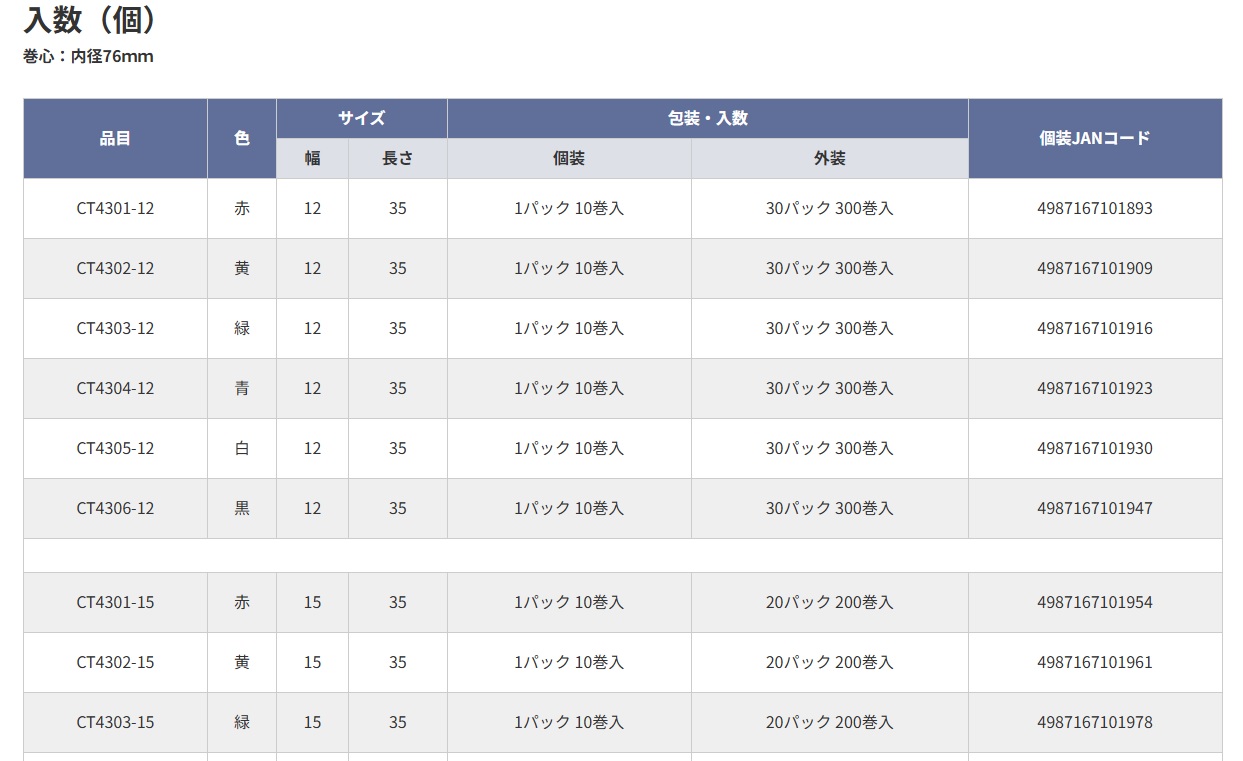Click the 幅 sub-header cell
Viewport: 1243px width, 761px height.
[x=312, y=159]
